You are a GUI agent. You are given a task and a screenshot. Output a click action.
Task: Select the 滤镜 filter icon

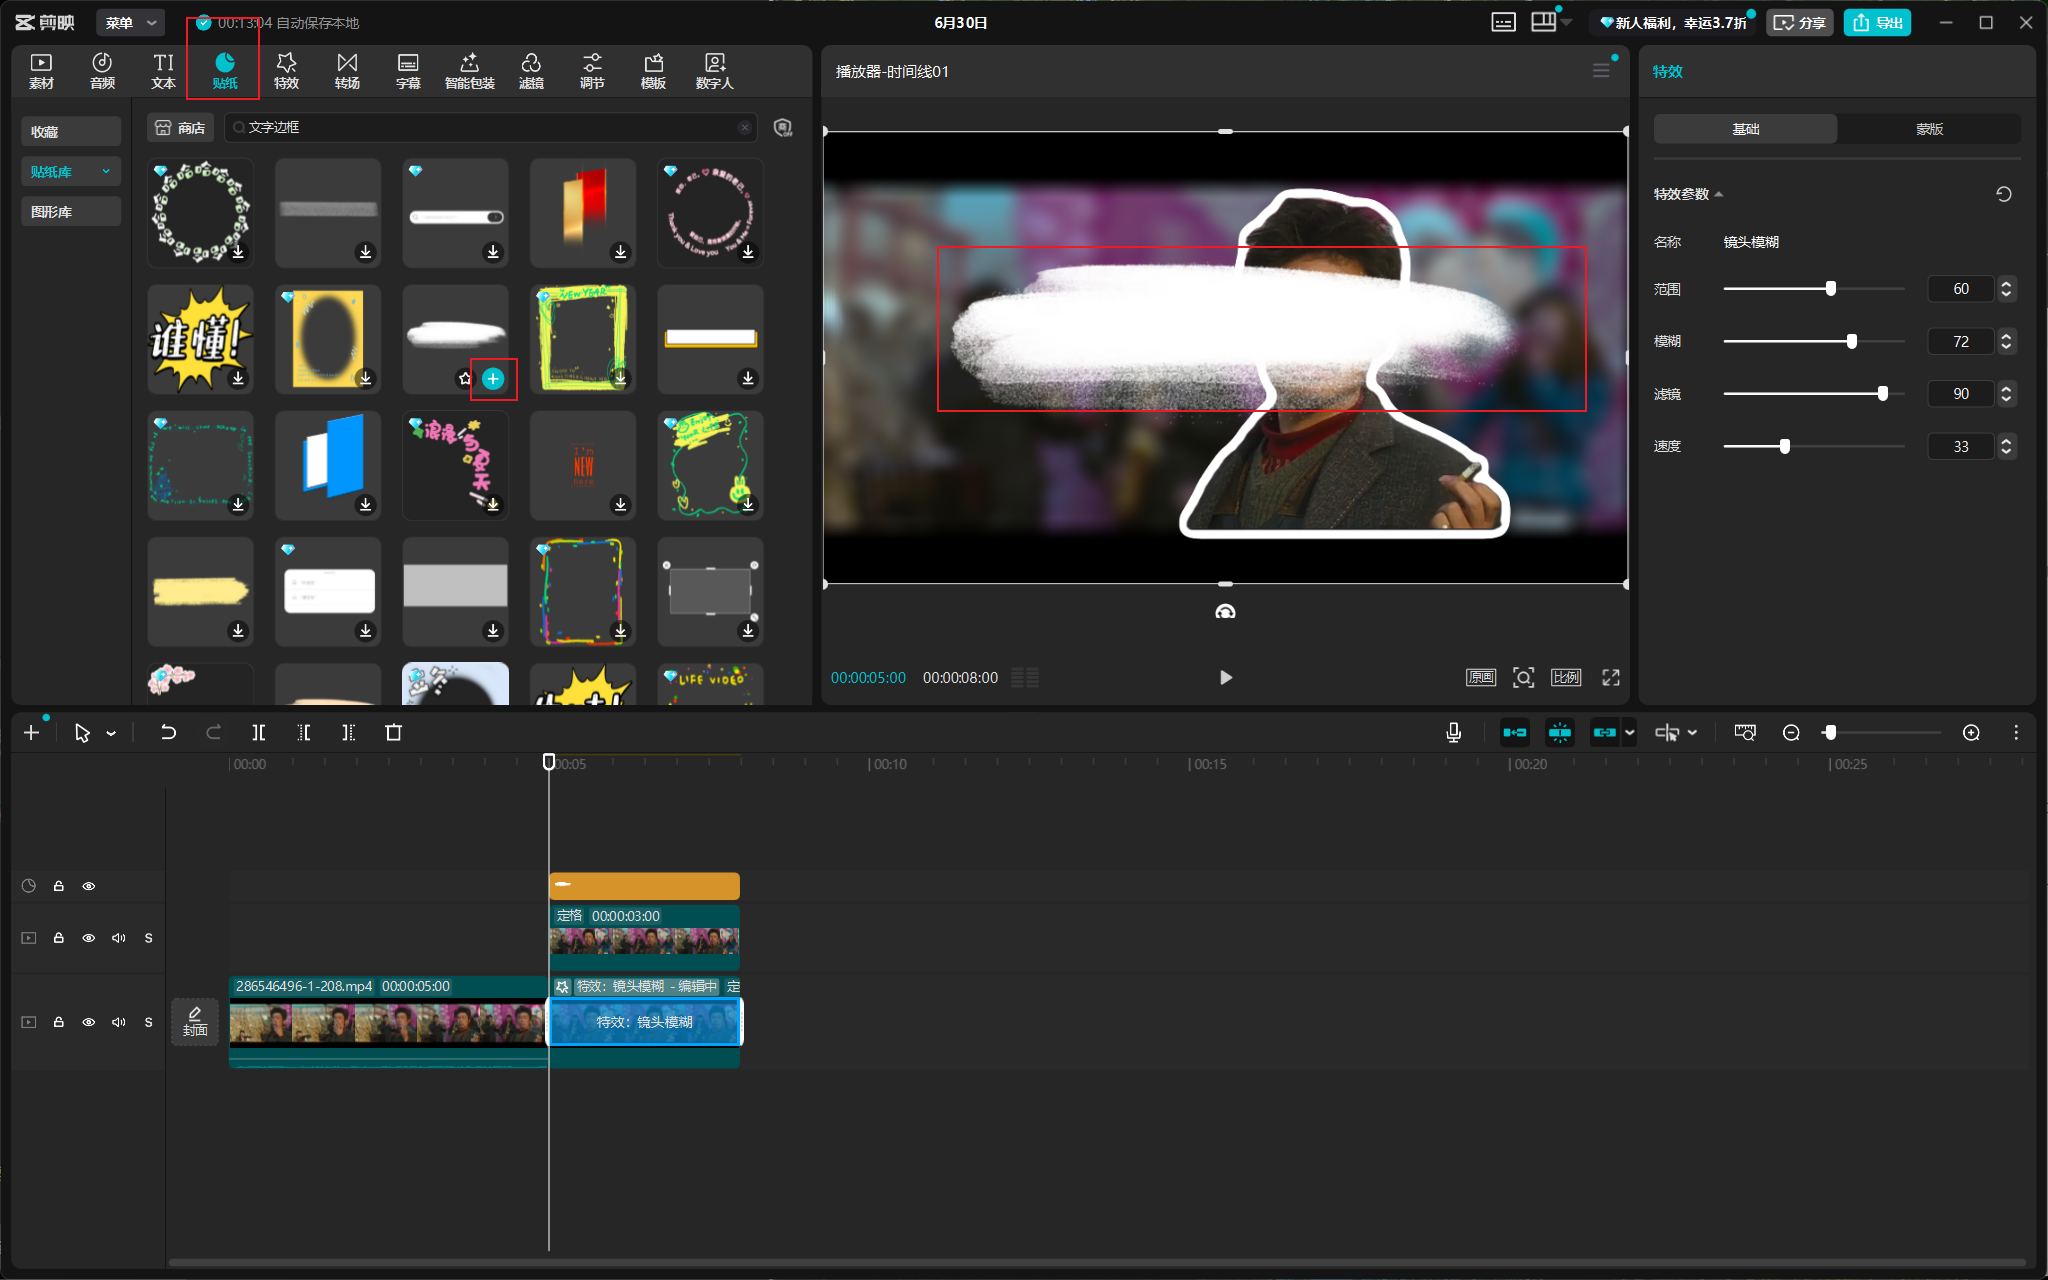click(531, 71)
